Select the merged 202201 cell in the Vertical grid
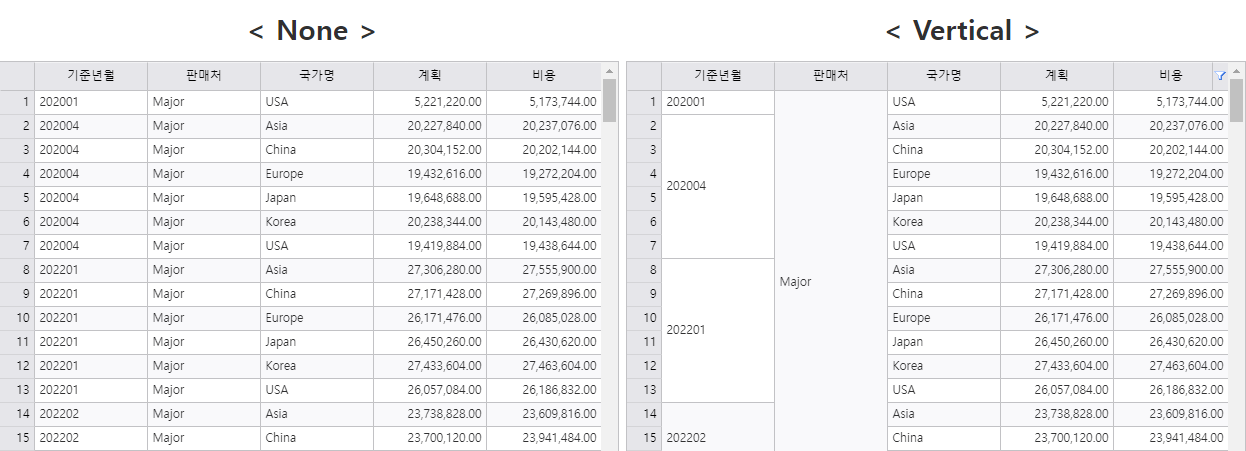Screen dimensions: 1246x451 click(x=718, y=330)
